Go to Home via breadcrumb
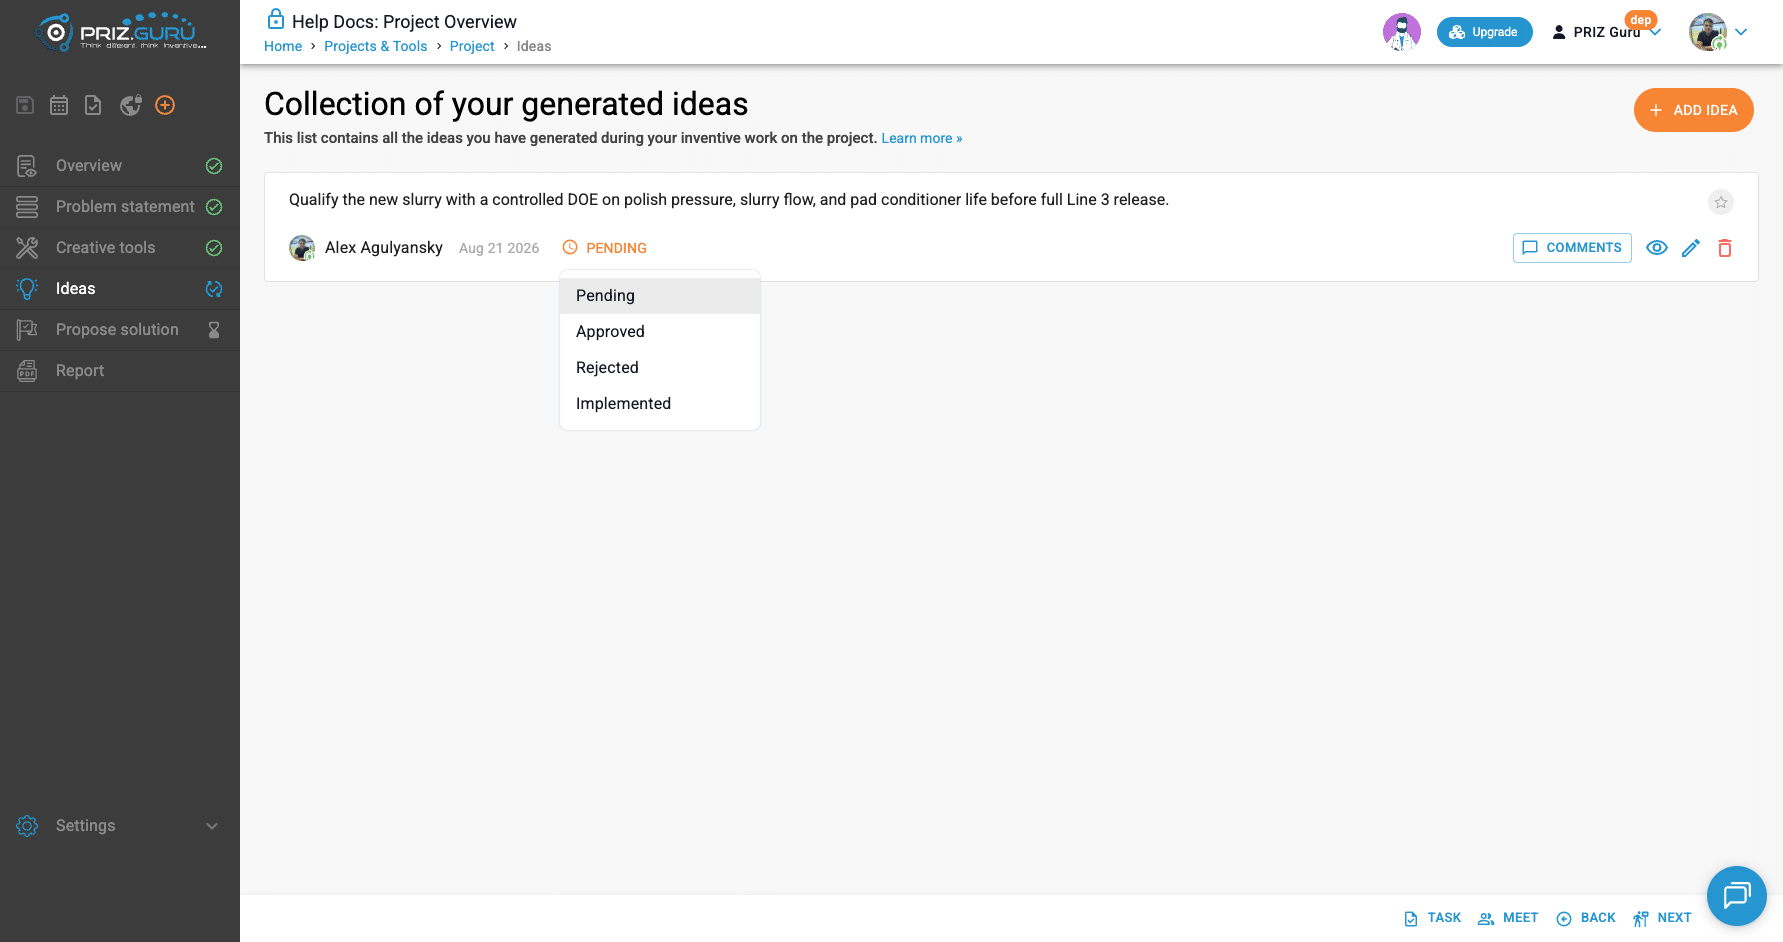This screenshot has width=1783, height=942. click(283, 46)
